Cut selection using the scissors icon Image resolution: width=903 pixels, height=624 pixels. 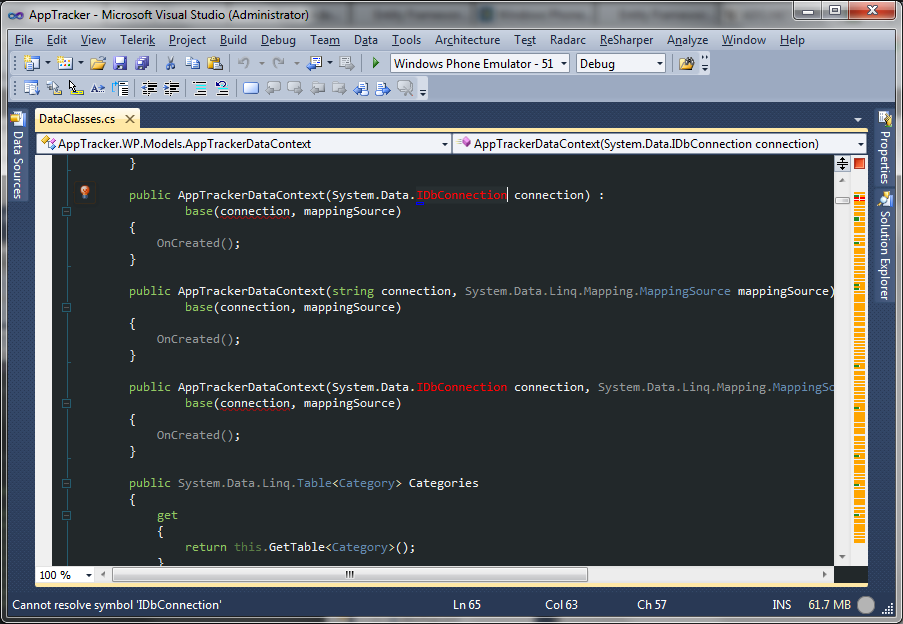(170, 63)
